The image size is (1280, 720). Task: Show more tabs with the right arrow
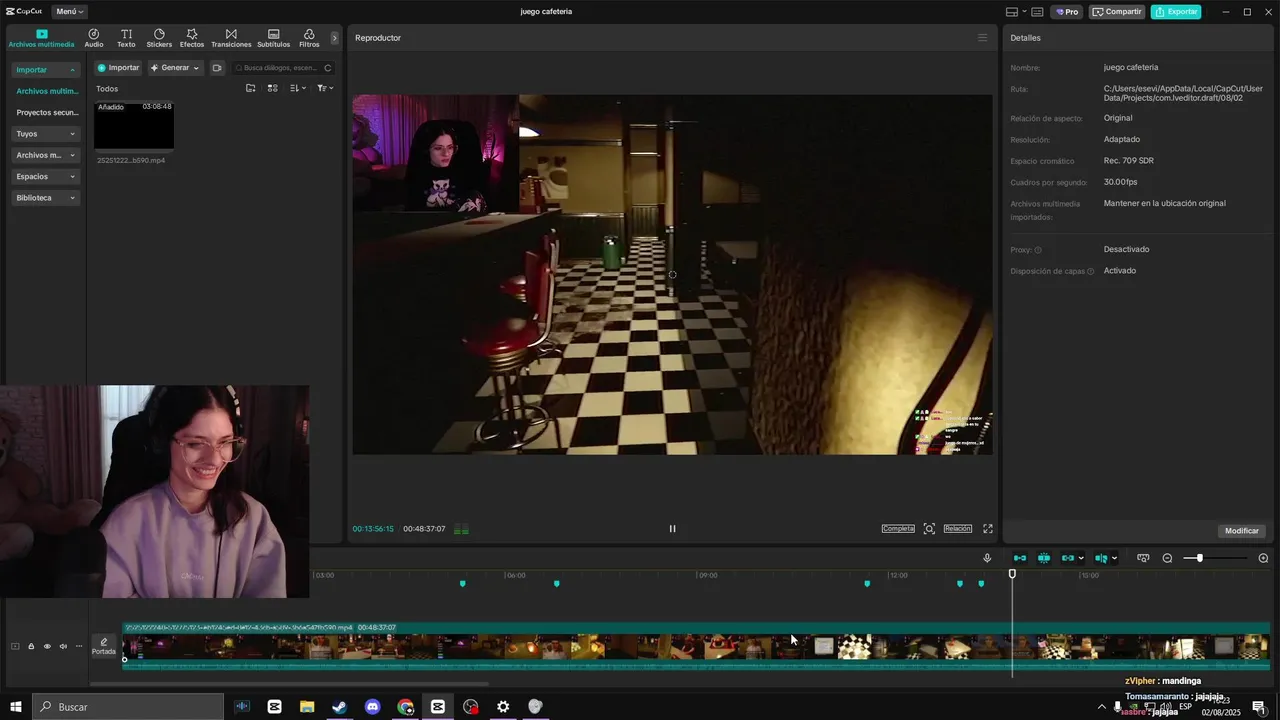334,38
